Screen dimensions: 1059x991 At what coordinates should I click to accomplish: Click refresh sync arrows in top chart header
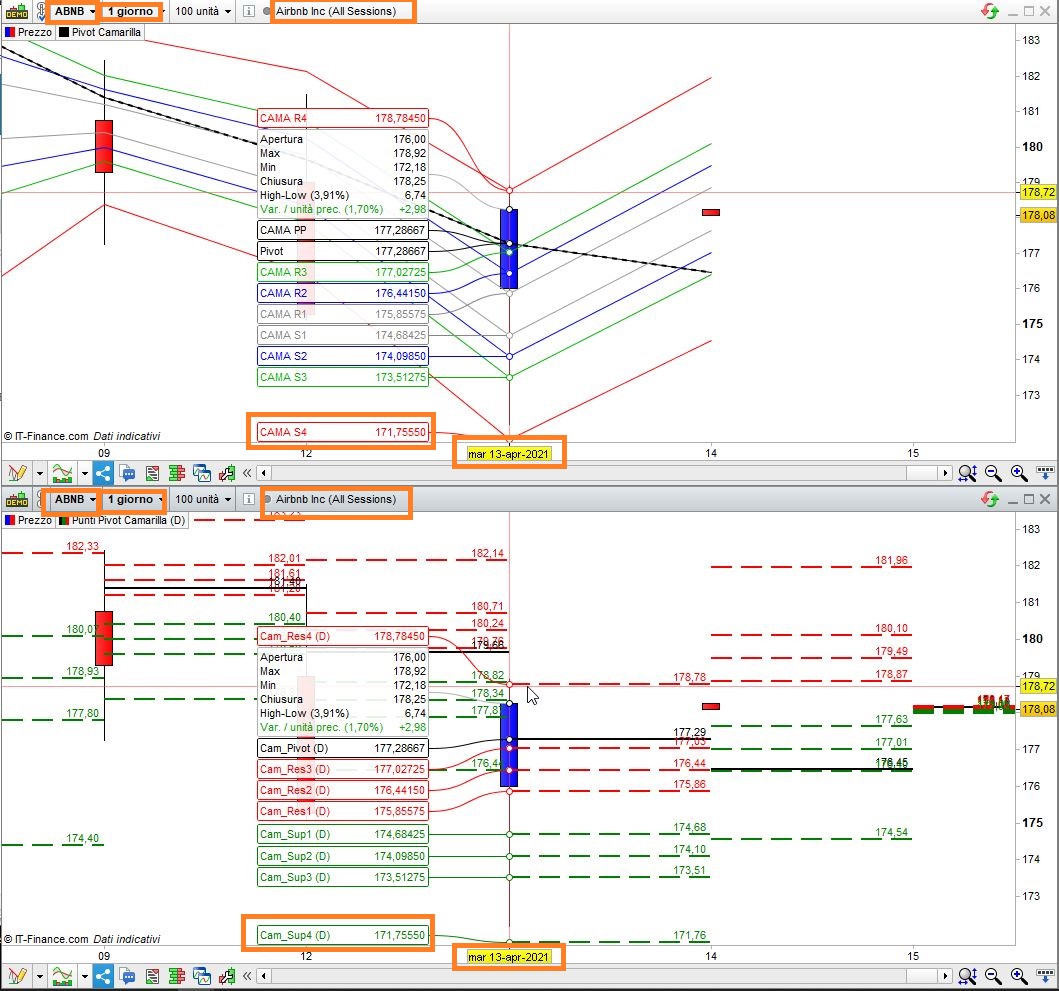tap(990, 11)
